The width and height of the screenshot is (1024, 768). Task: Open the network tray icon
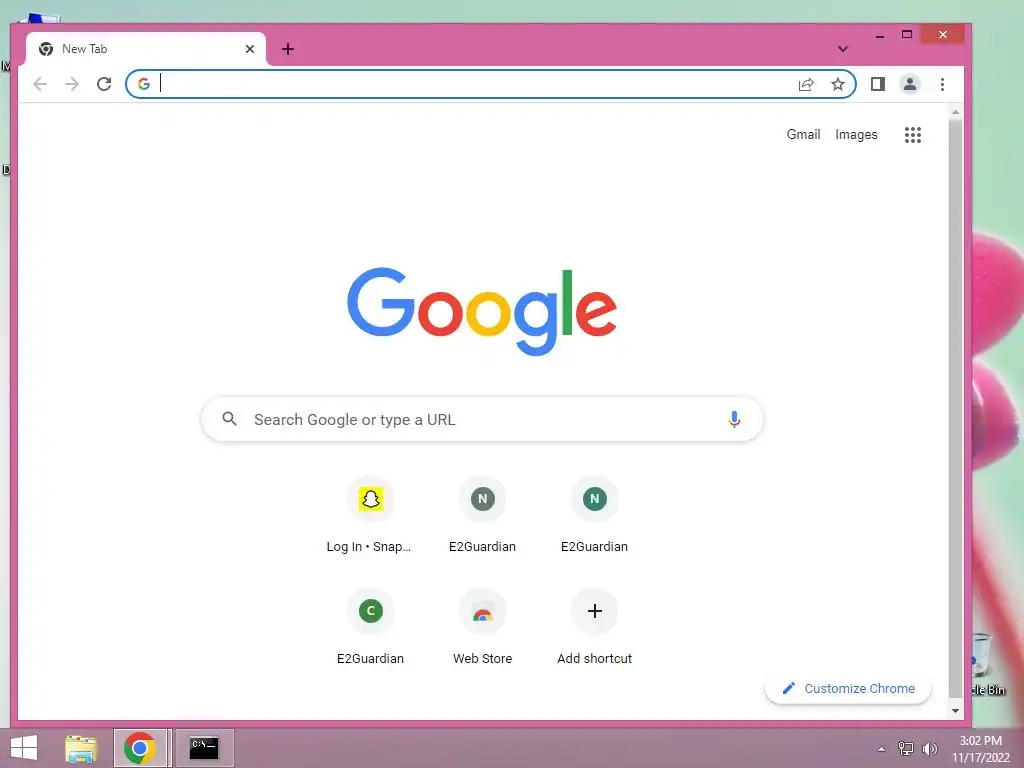(x=905, y=749)
